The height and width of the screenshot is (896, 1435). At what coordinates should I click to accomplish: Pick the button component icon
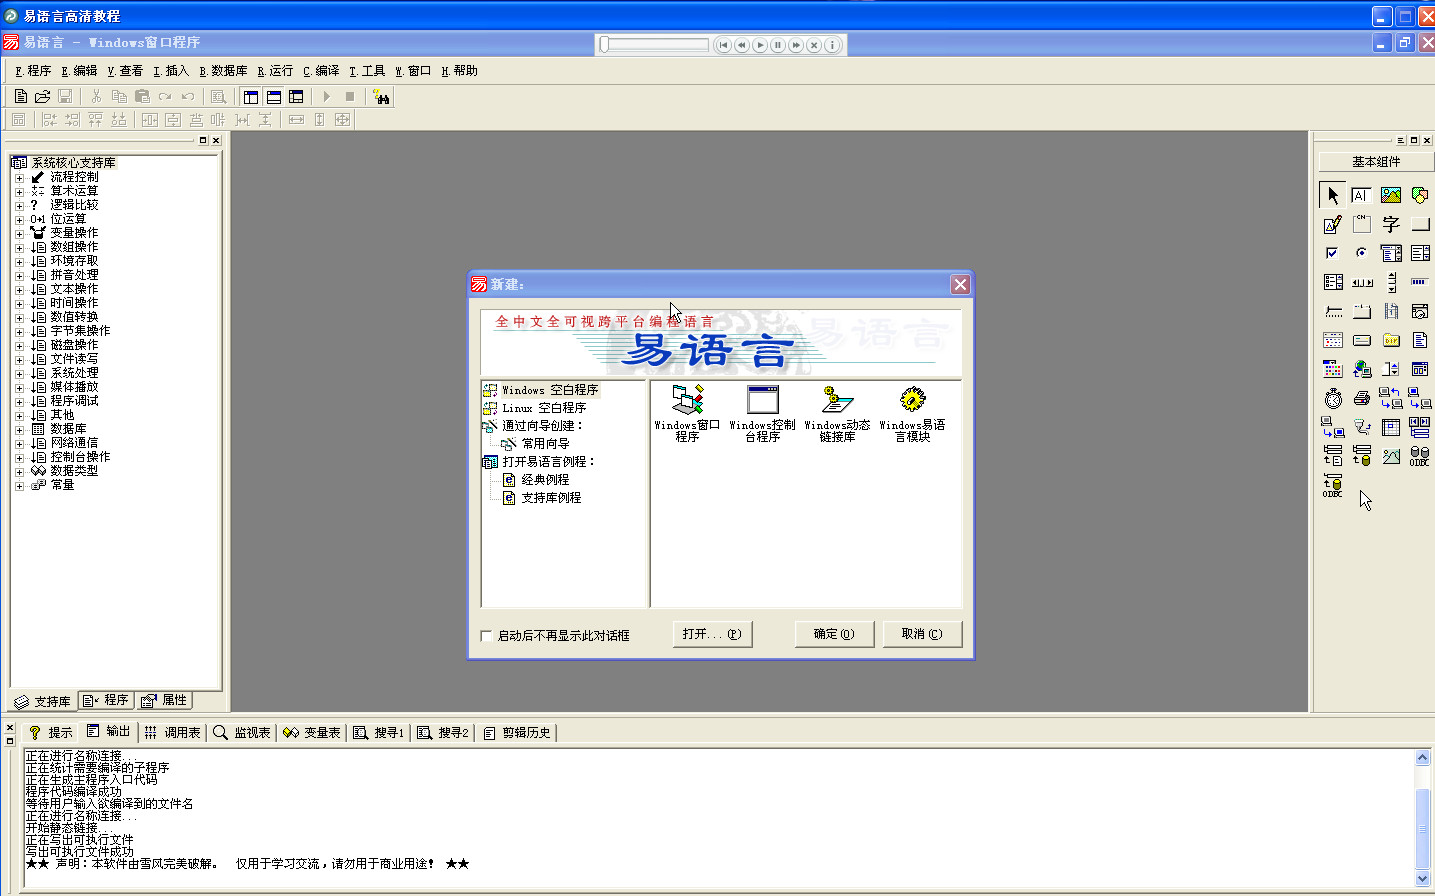tap(1419, 224)
